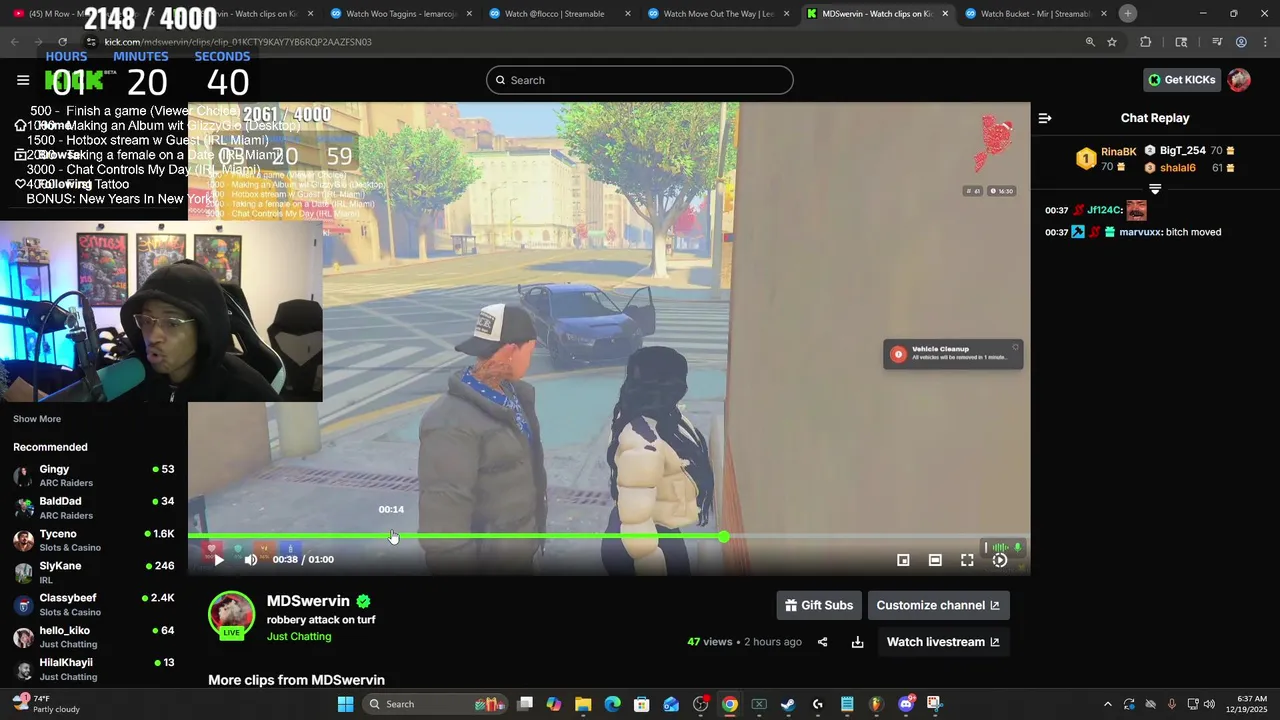Play the clip video
The width and height of the screenshot is (1280, 720).
[219, 559]
